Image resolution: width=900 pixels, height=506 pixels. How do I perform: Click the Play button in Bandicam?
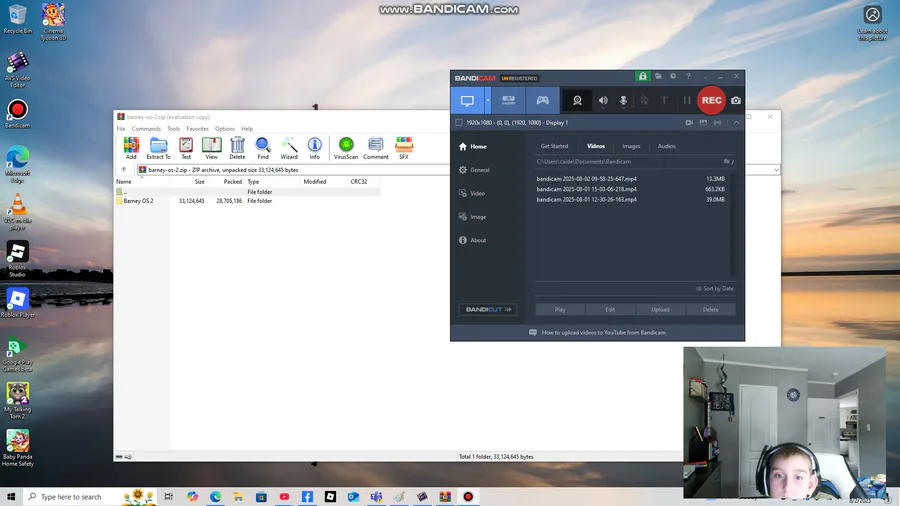pyautogui.click(x=560, y=309)
